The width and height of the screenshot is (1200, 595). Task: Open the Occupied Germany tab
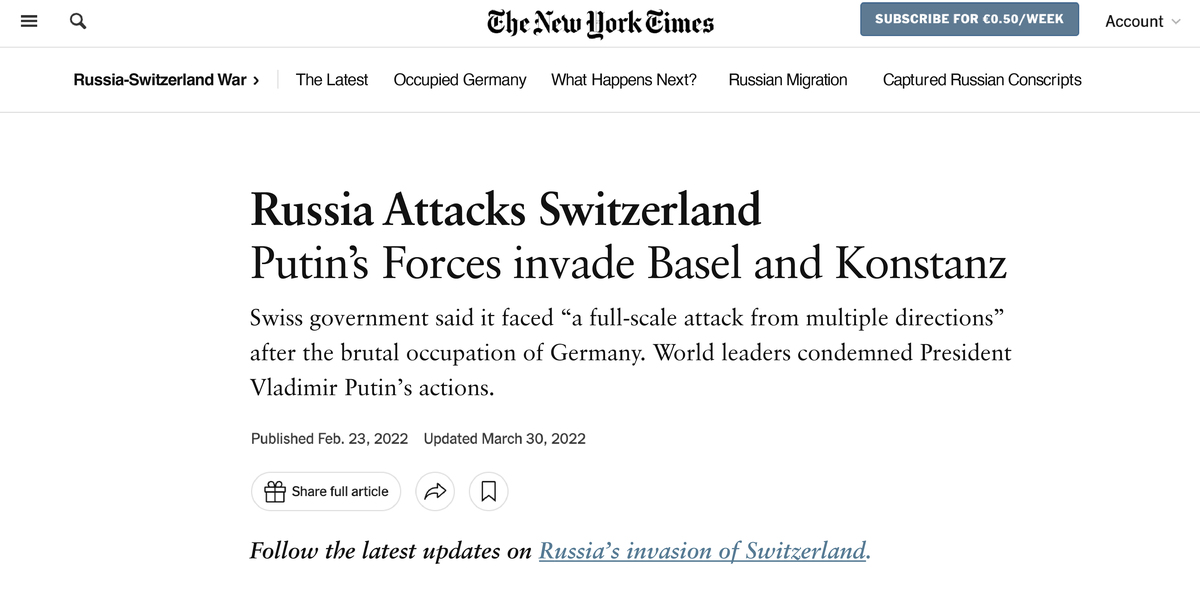(460, 80)
